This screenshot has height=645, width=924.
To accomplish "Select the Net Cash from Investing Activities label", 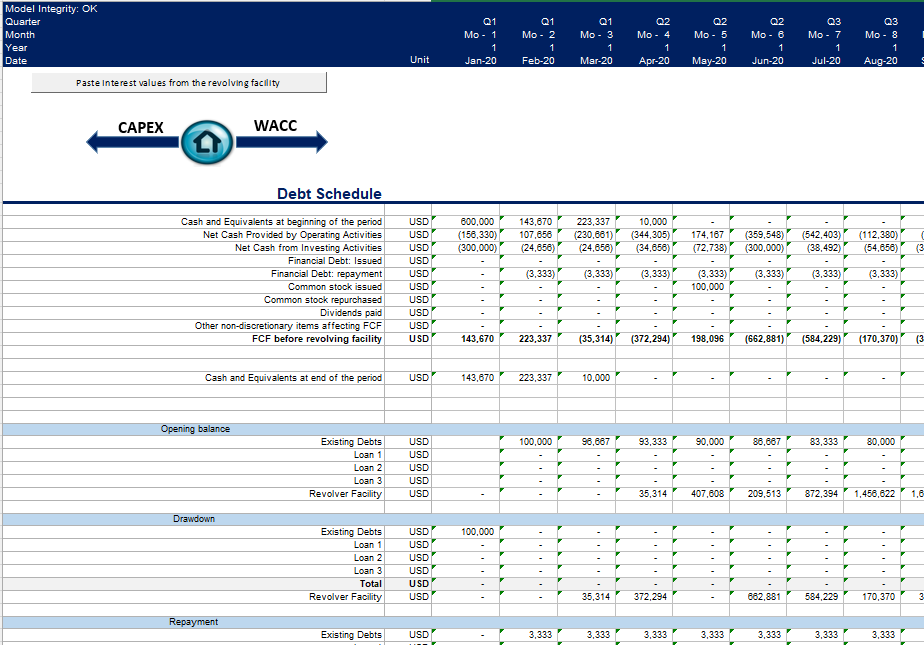I will tap(308, 248).
